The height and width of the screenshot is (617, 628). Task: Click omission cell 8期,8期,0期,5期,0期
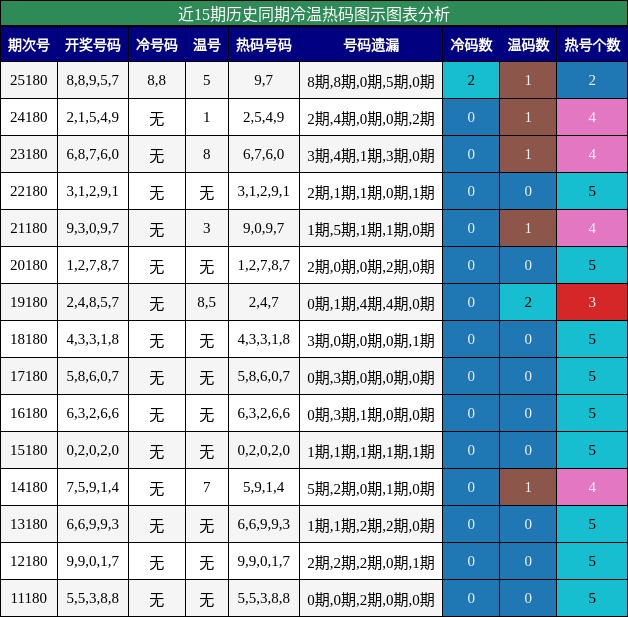[371, 82]
